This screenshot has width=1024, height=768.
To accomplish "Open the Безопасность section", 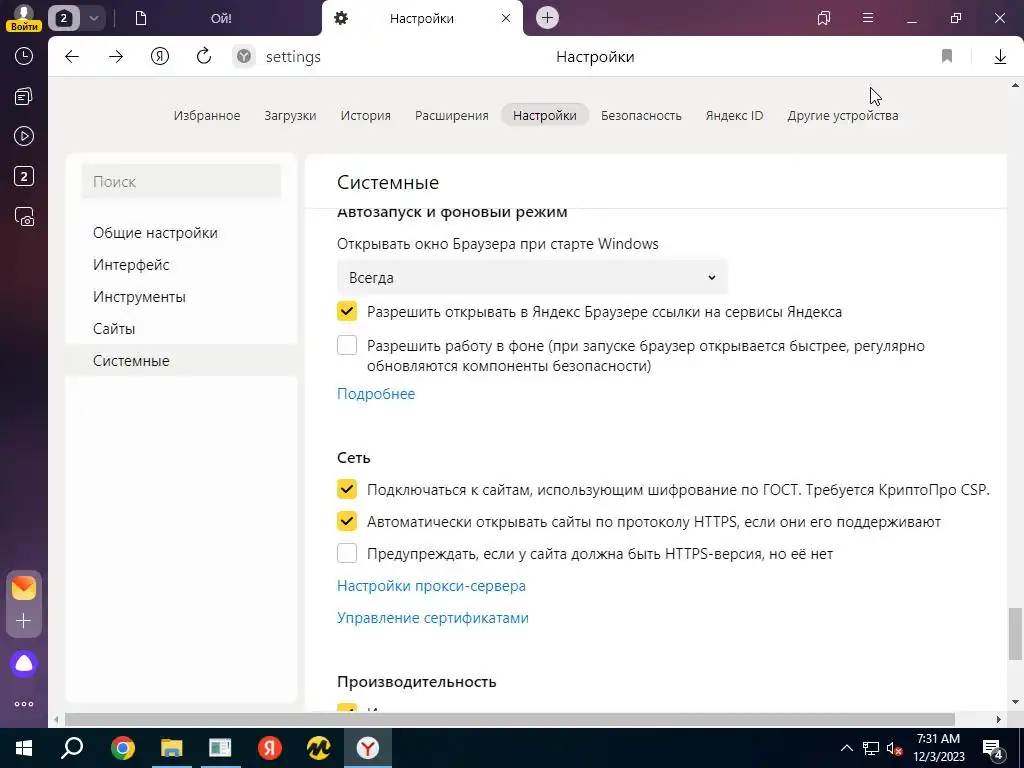I will point(641,116).
